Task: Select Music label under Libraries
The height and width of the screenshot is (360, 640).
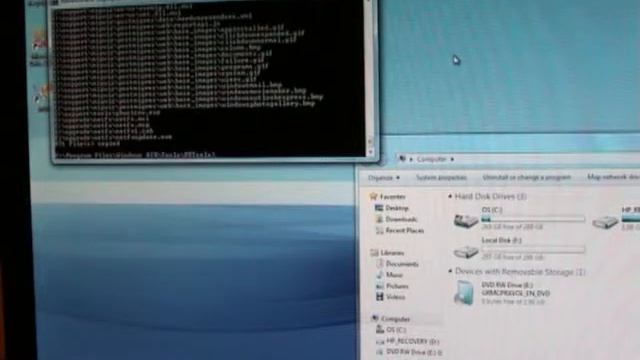Action: pos(394,275)
